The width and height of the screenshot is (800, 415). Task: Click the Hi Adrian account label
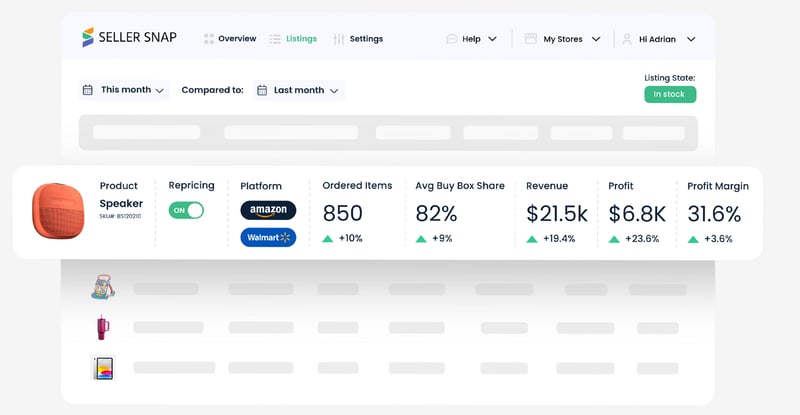coord(657,39)
